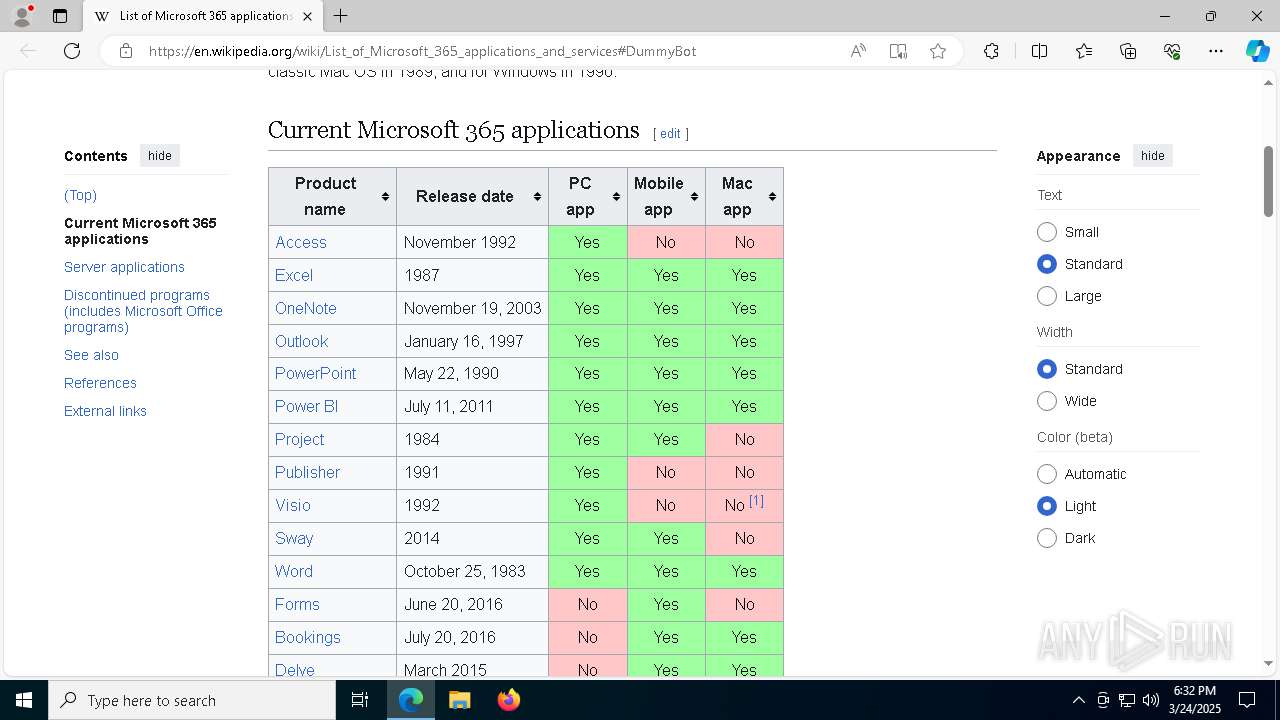
Task: Sort table by Mac app column
Action: 744,196
